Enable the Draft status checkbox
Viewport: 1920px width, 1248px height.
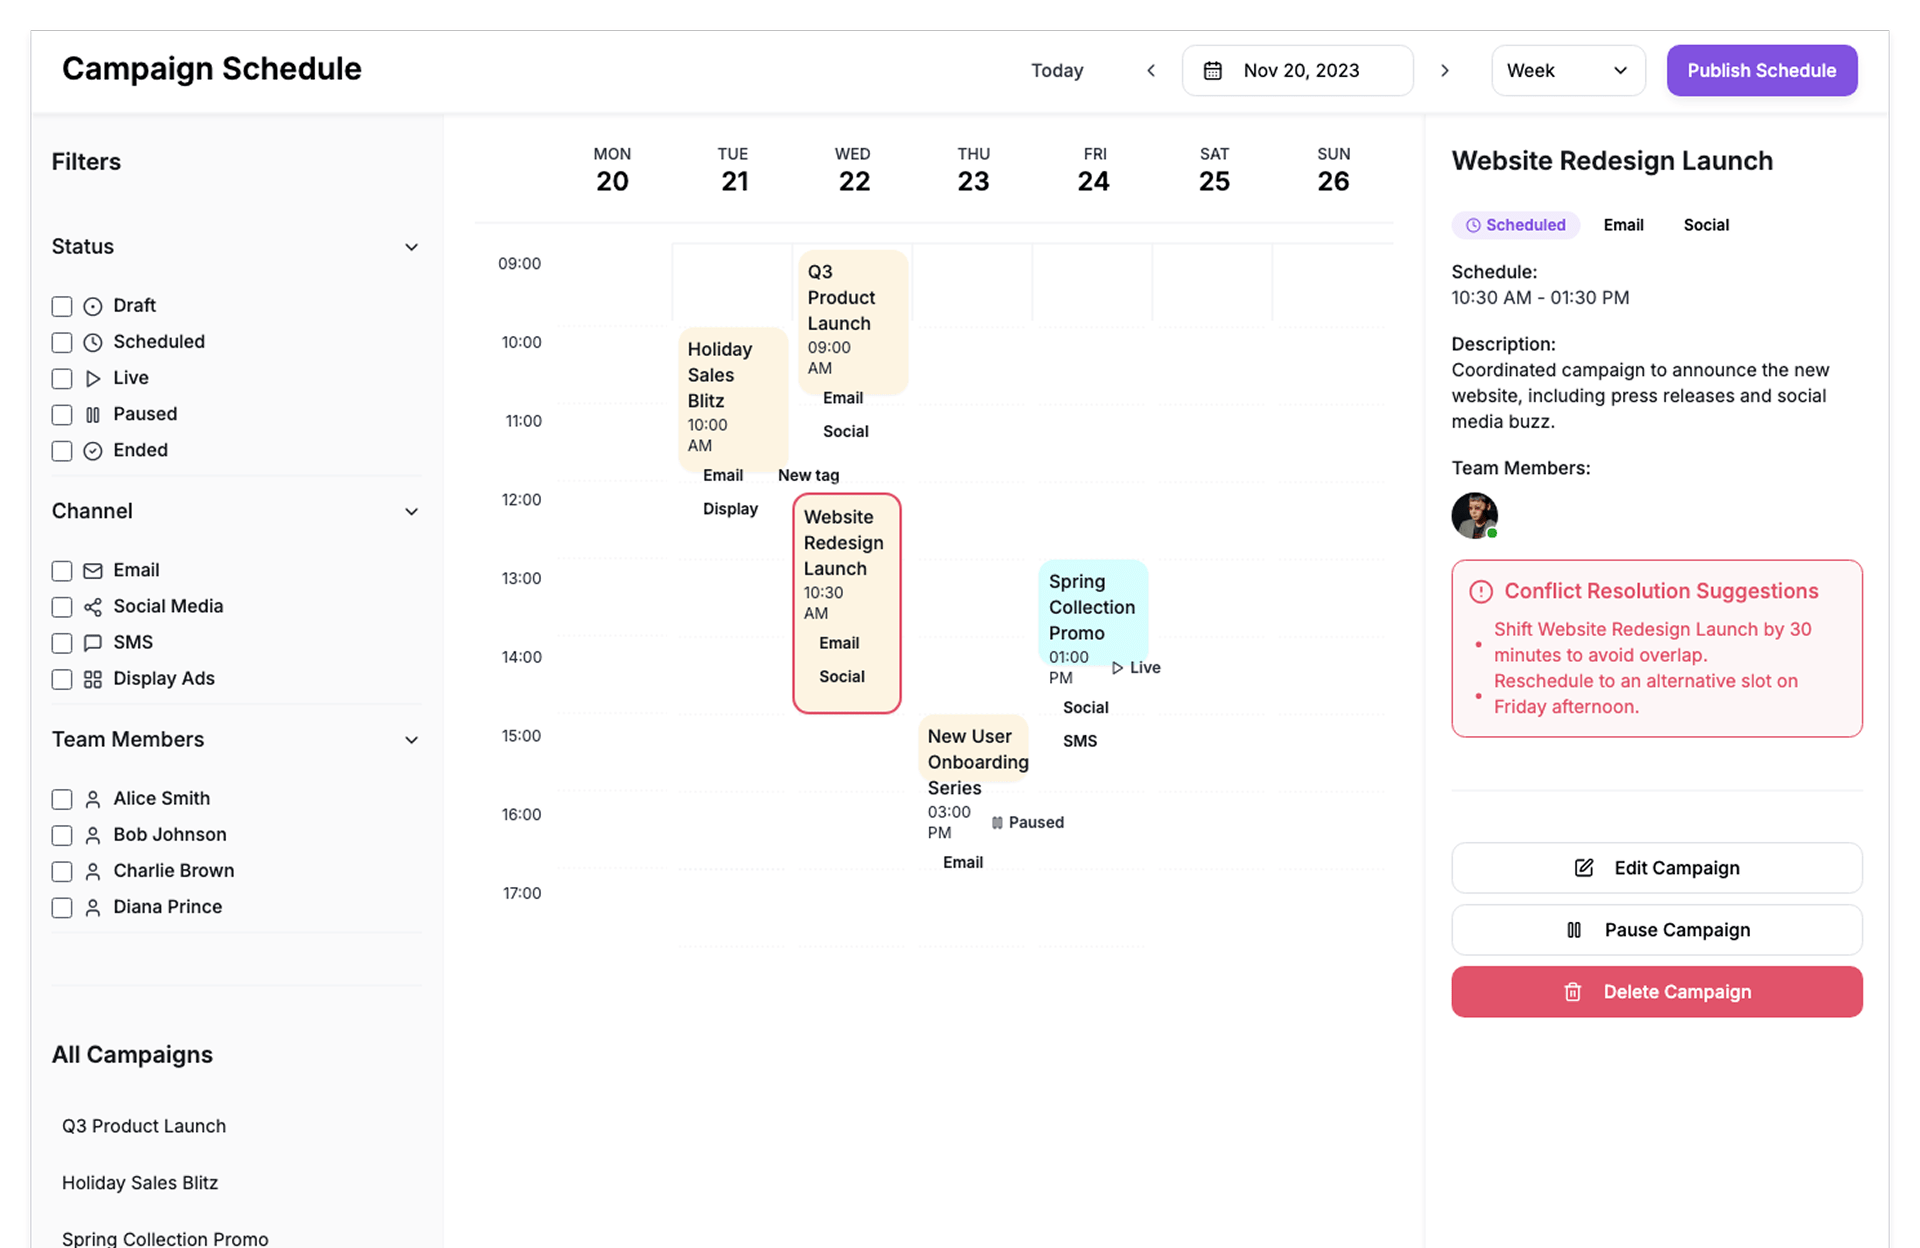coord(62,307)
